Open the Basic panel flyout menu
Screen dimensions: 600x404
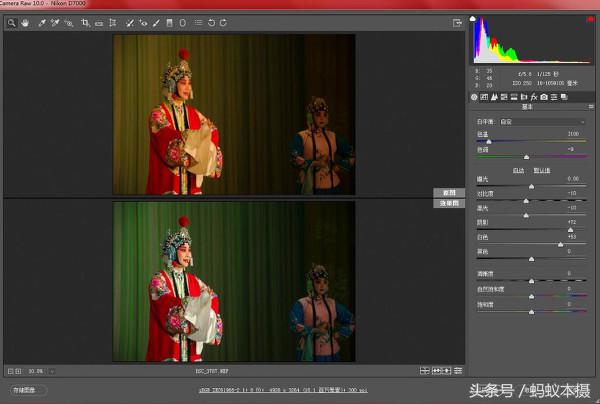click(x=591, y=107)
